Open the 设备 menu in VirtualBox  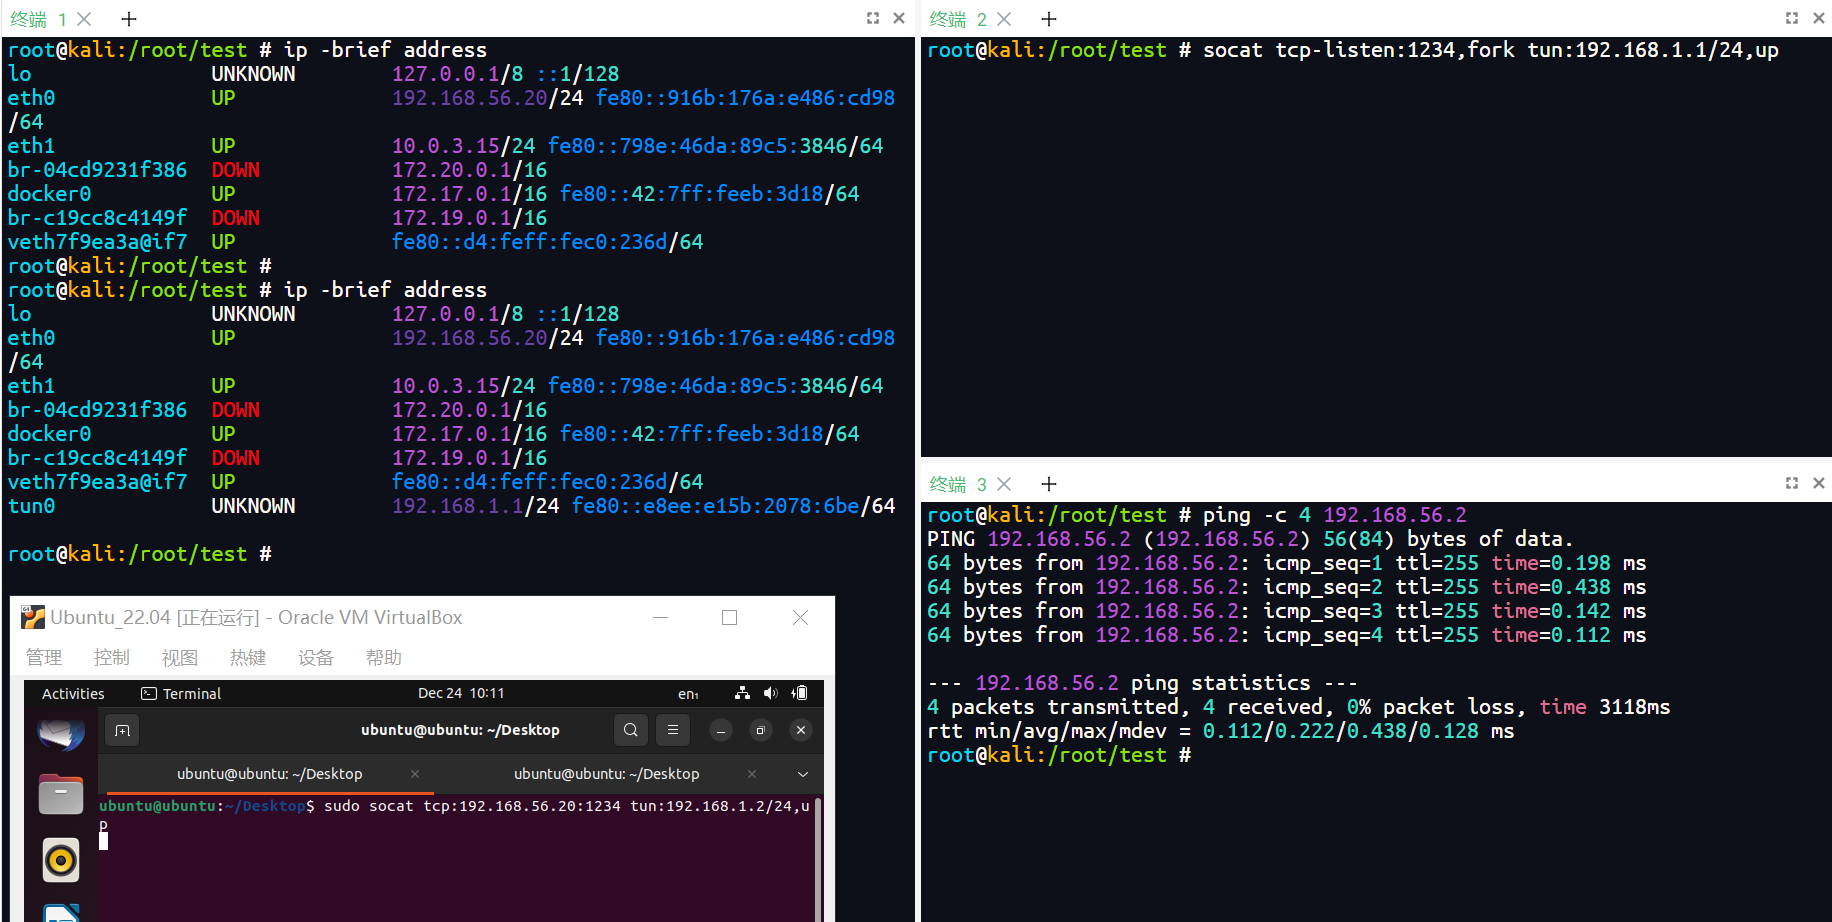coord(315,657)
